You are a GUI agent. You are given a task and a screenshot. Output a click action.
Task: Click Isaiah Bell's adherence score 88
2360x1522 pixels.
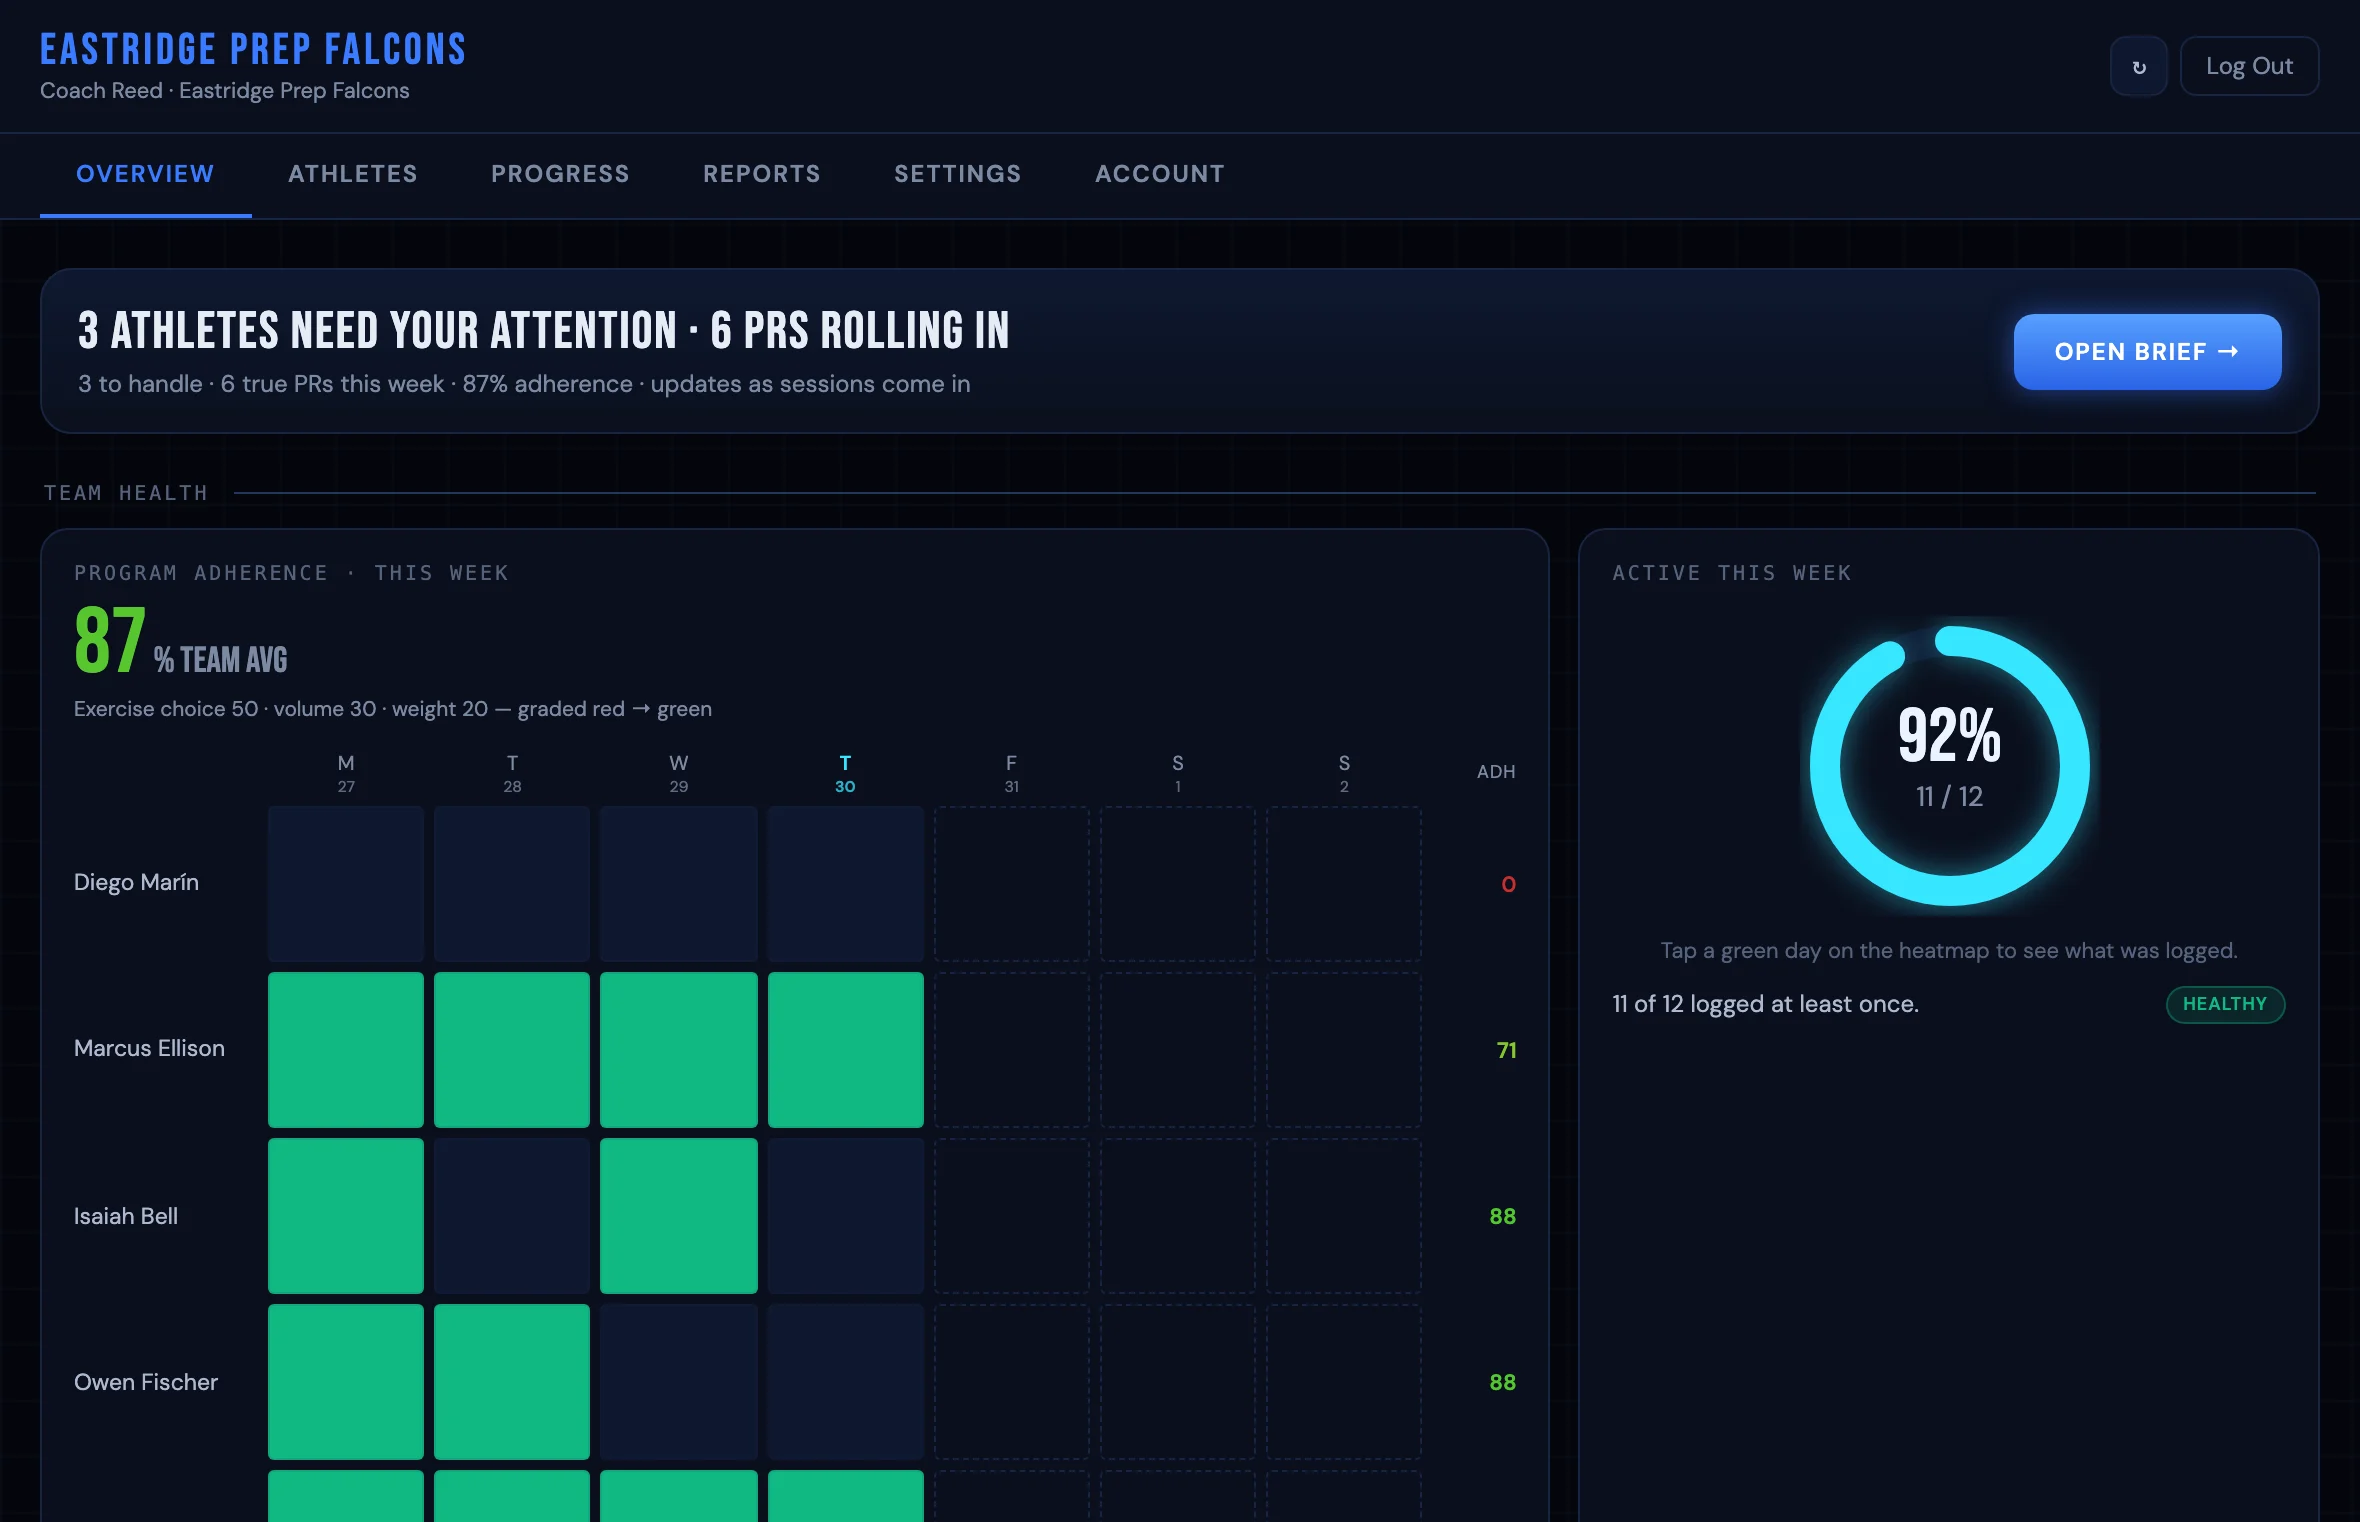1502,1216
